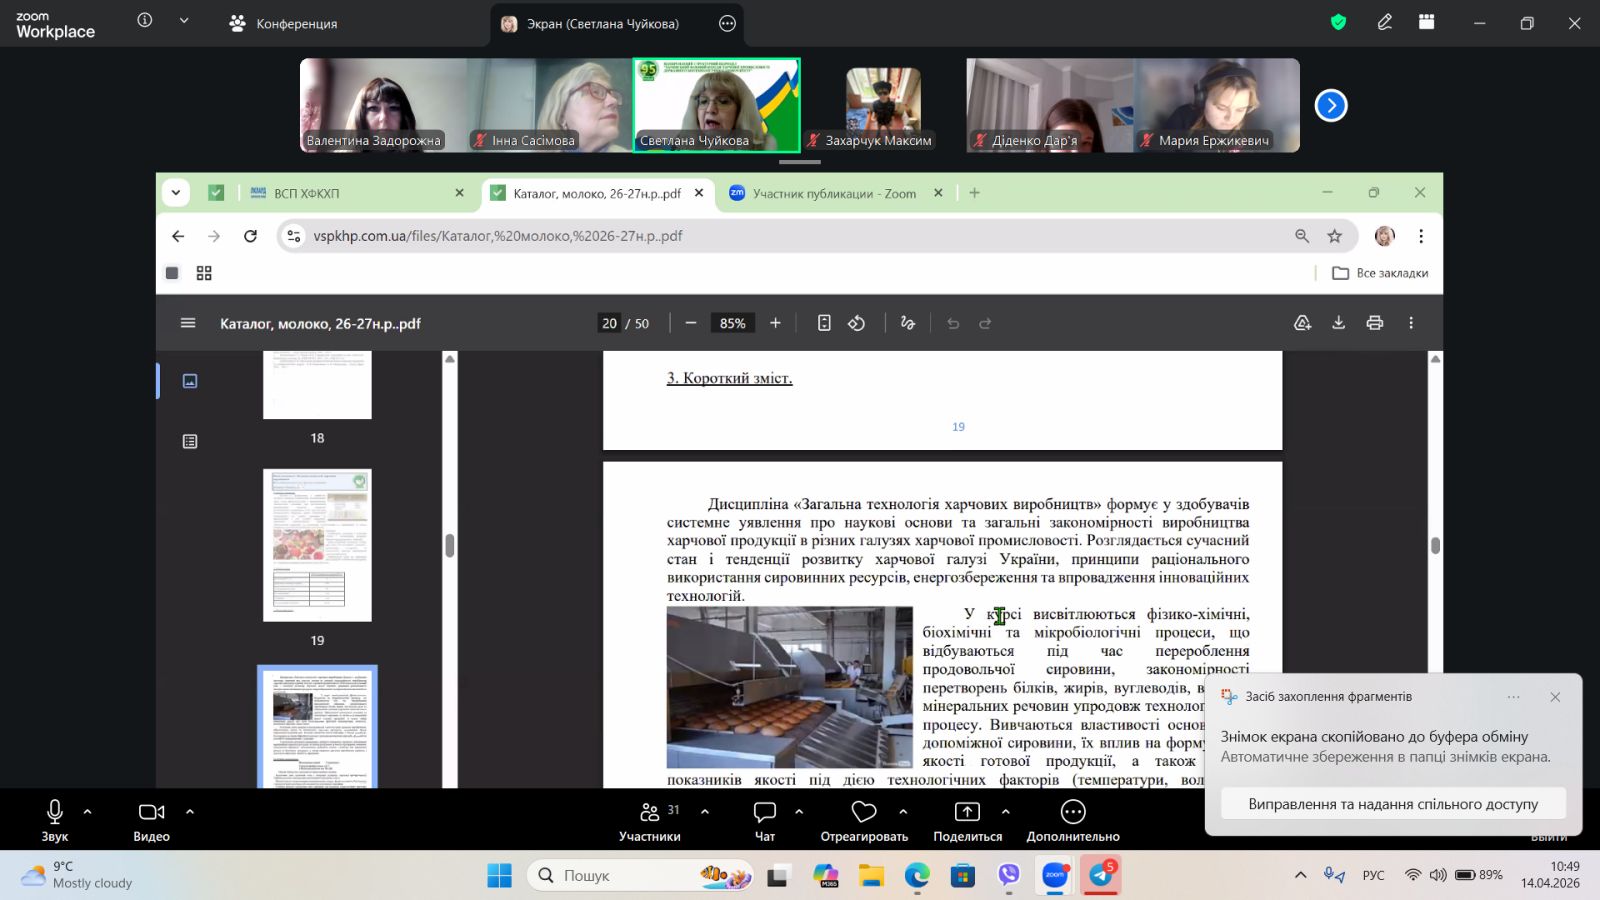This screenshot has height=900, width=1600.
Task: Rotate the PDF page counterclockwise
Action: click(857, 323)
